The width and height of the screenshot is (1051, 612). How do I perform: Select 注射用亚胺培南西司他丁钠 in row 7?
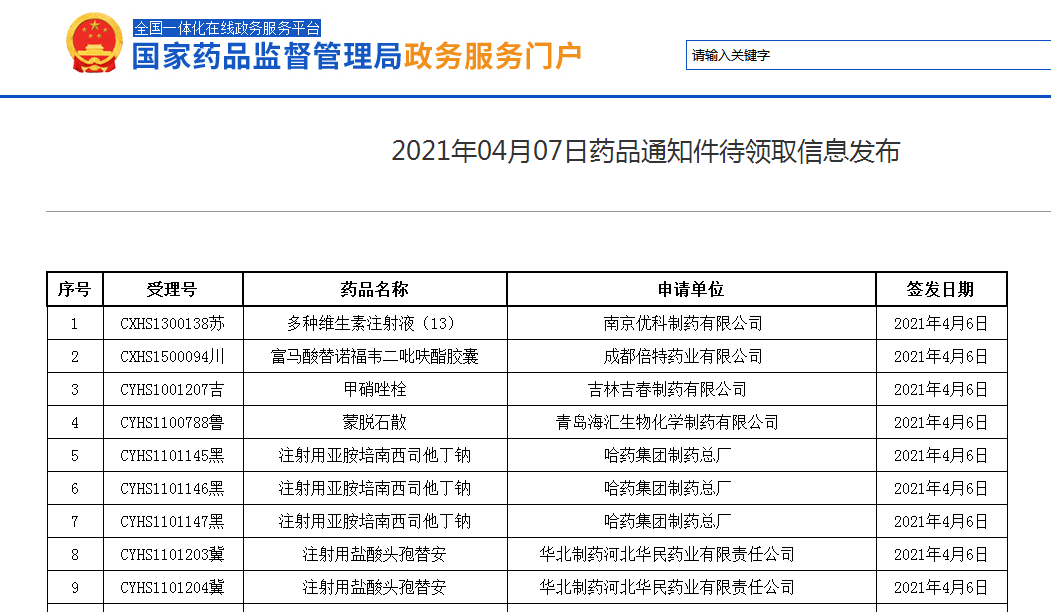point(375,522)
